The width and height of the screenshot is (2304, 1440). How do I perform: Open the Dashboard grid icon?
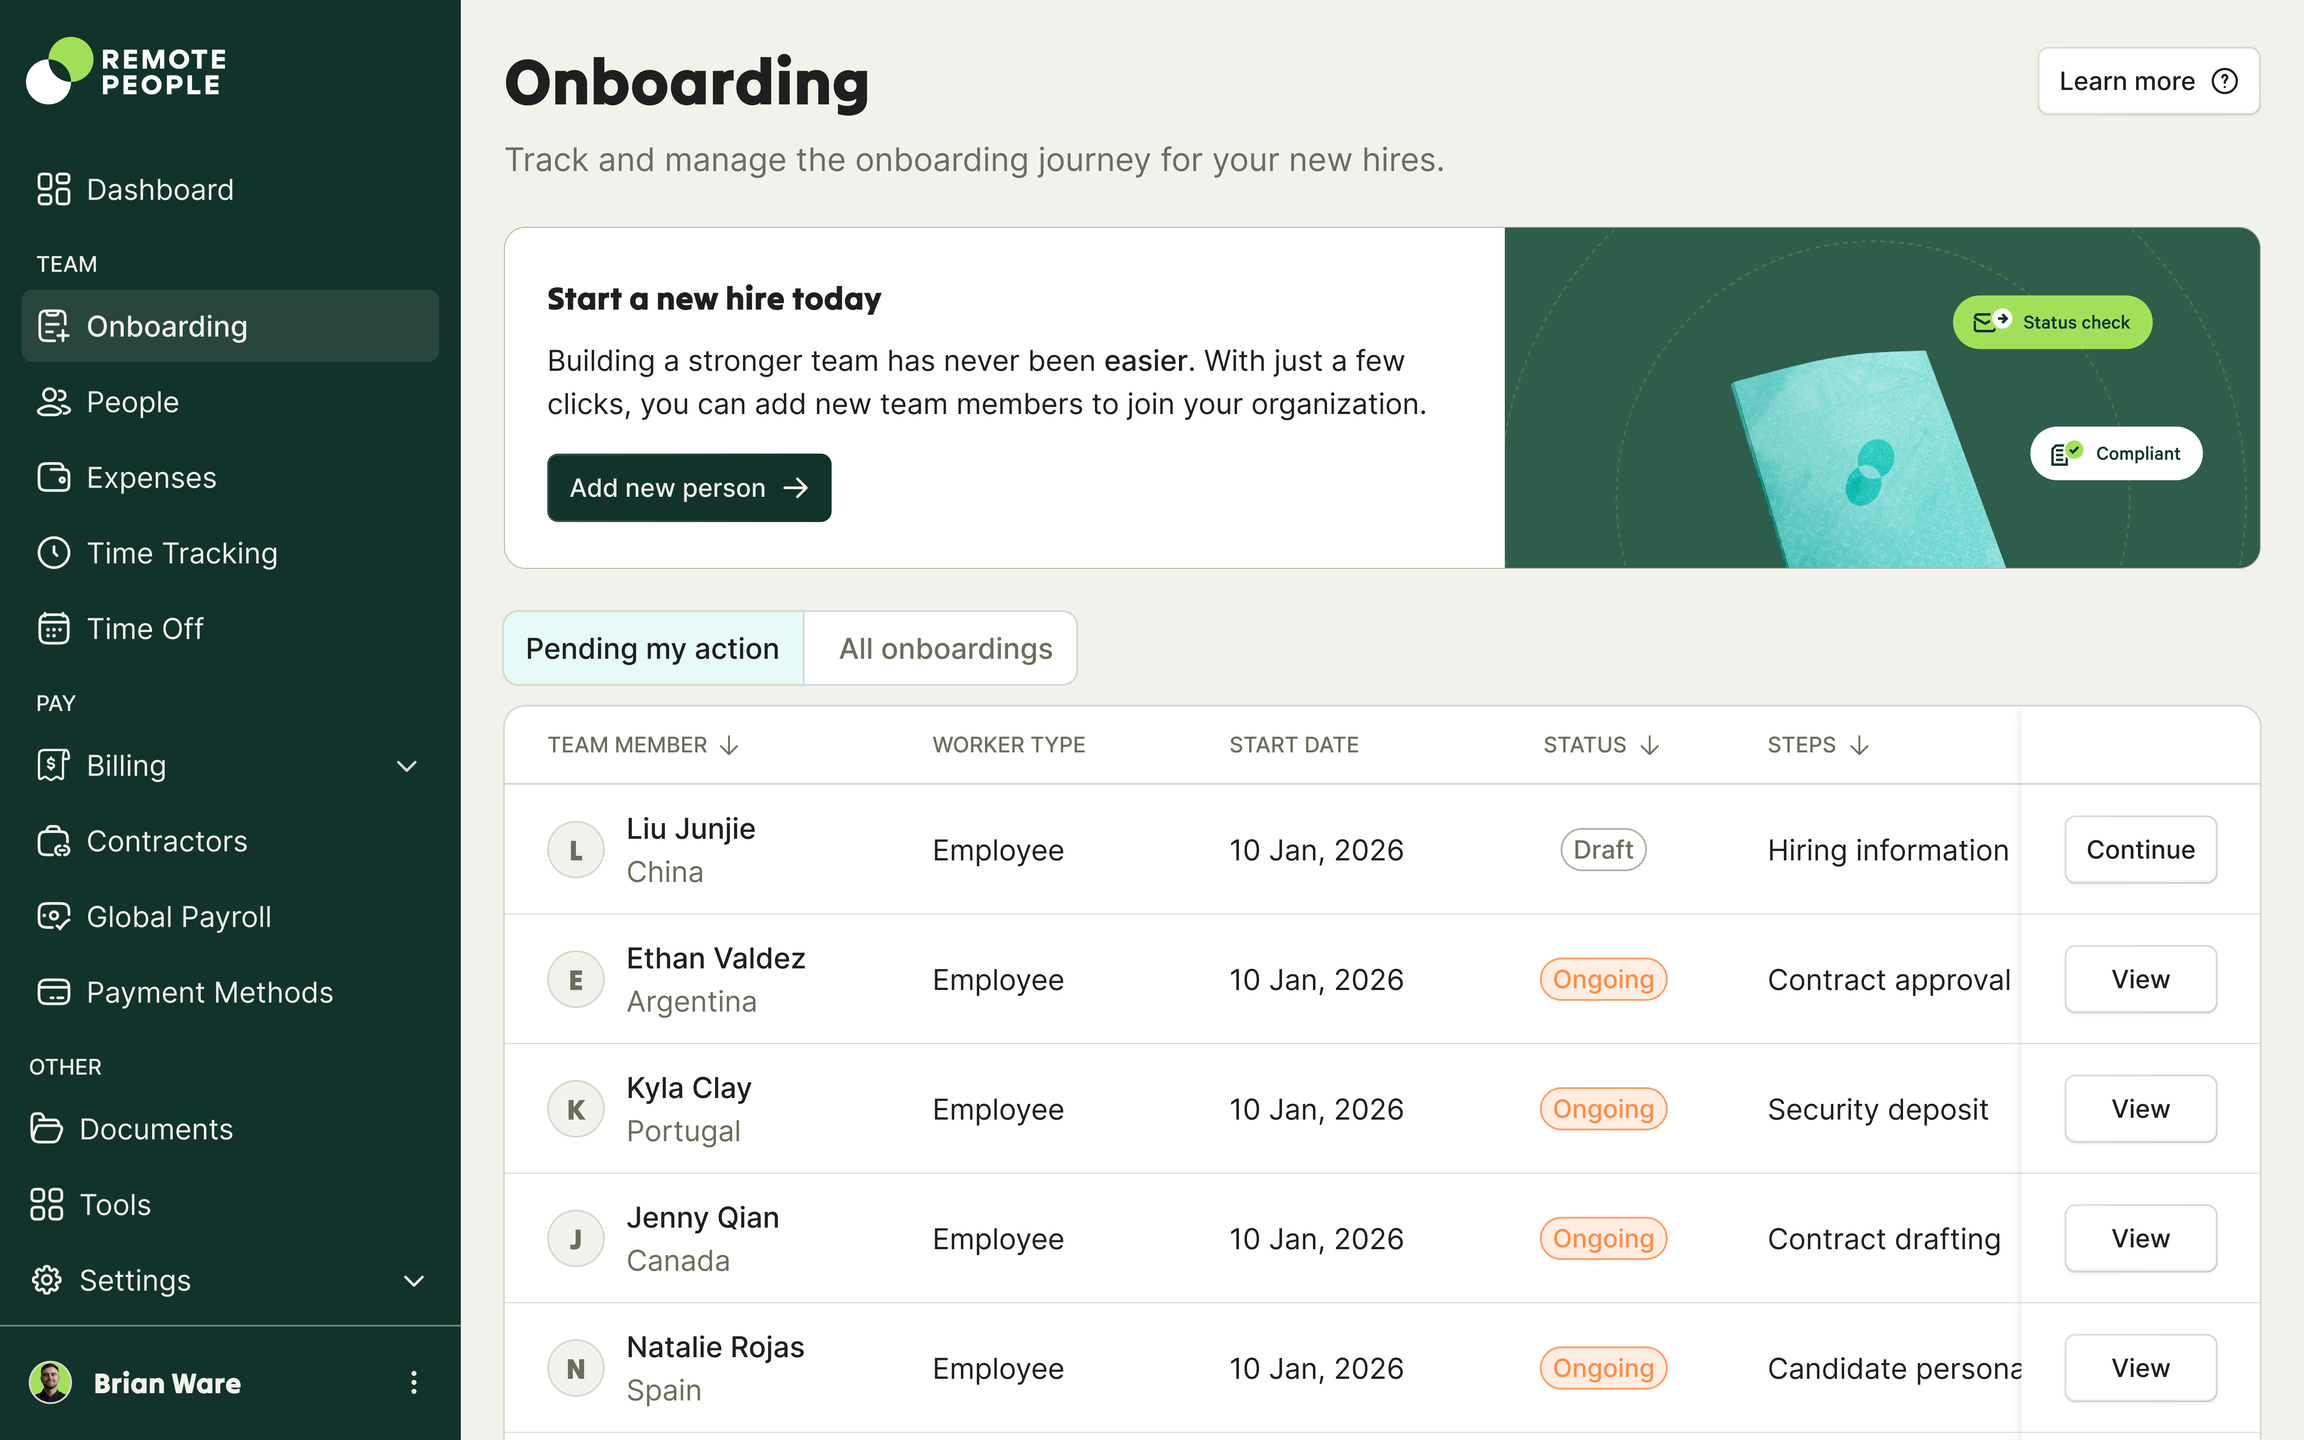[x=53, y=189]
